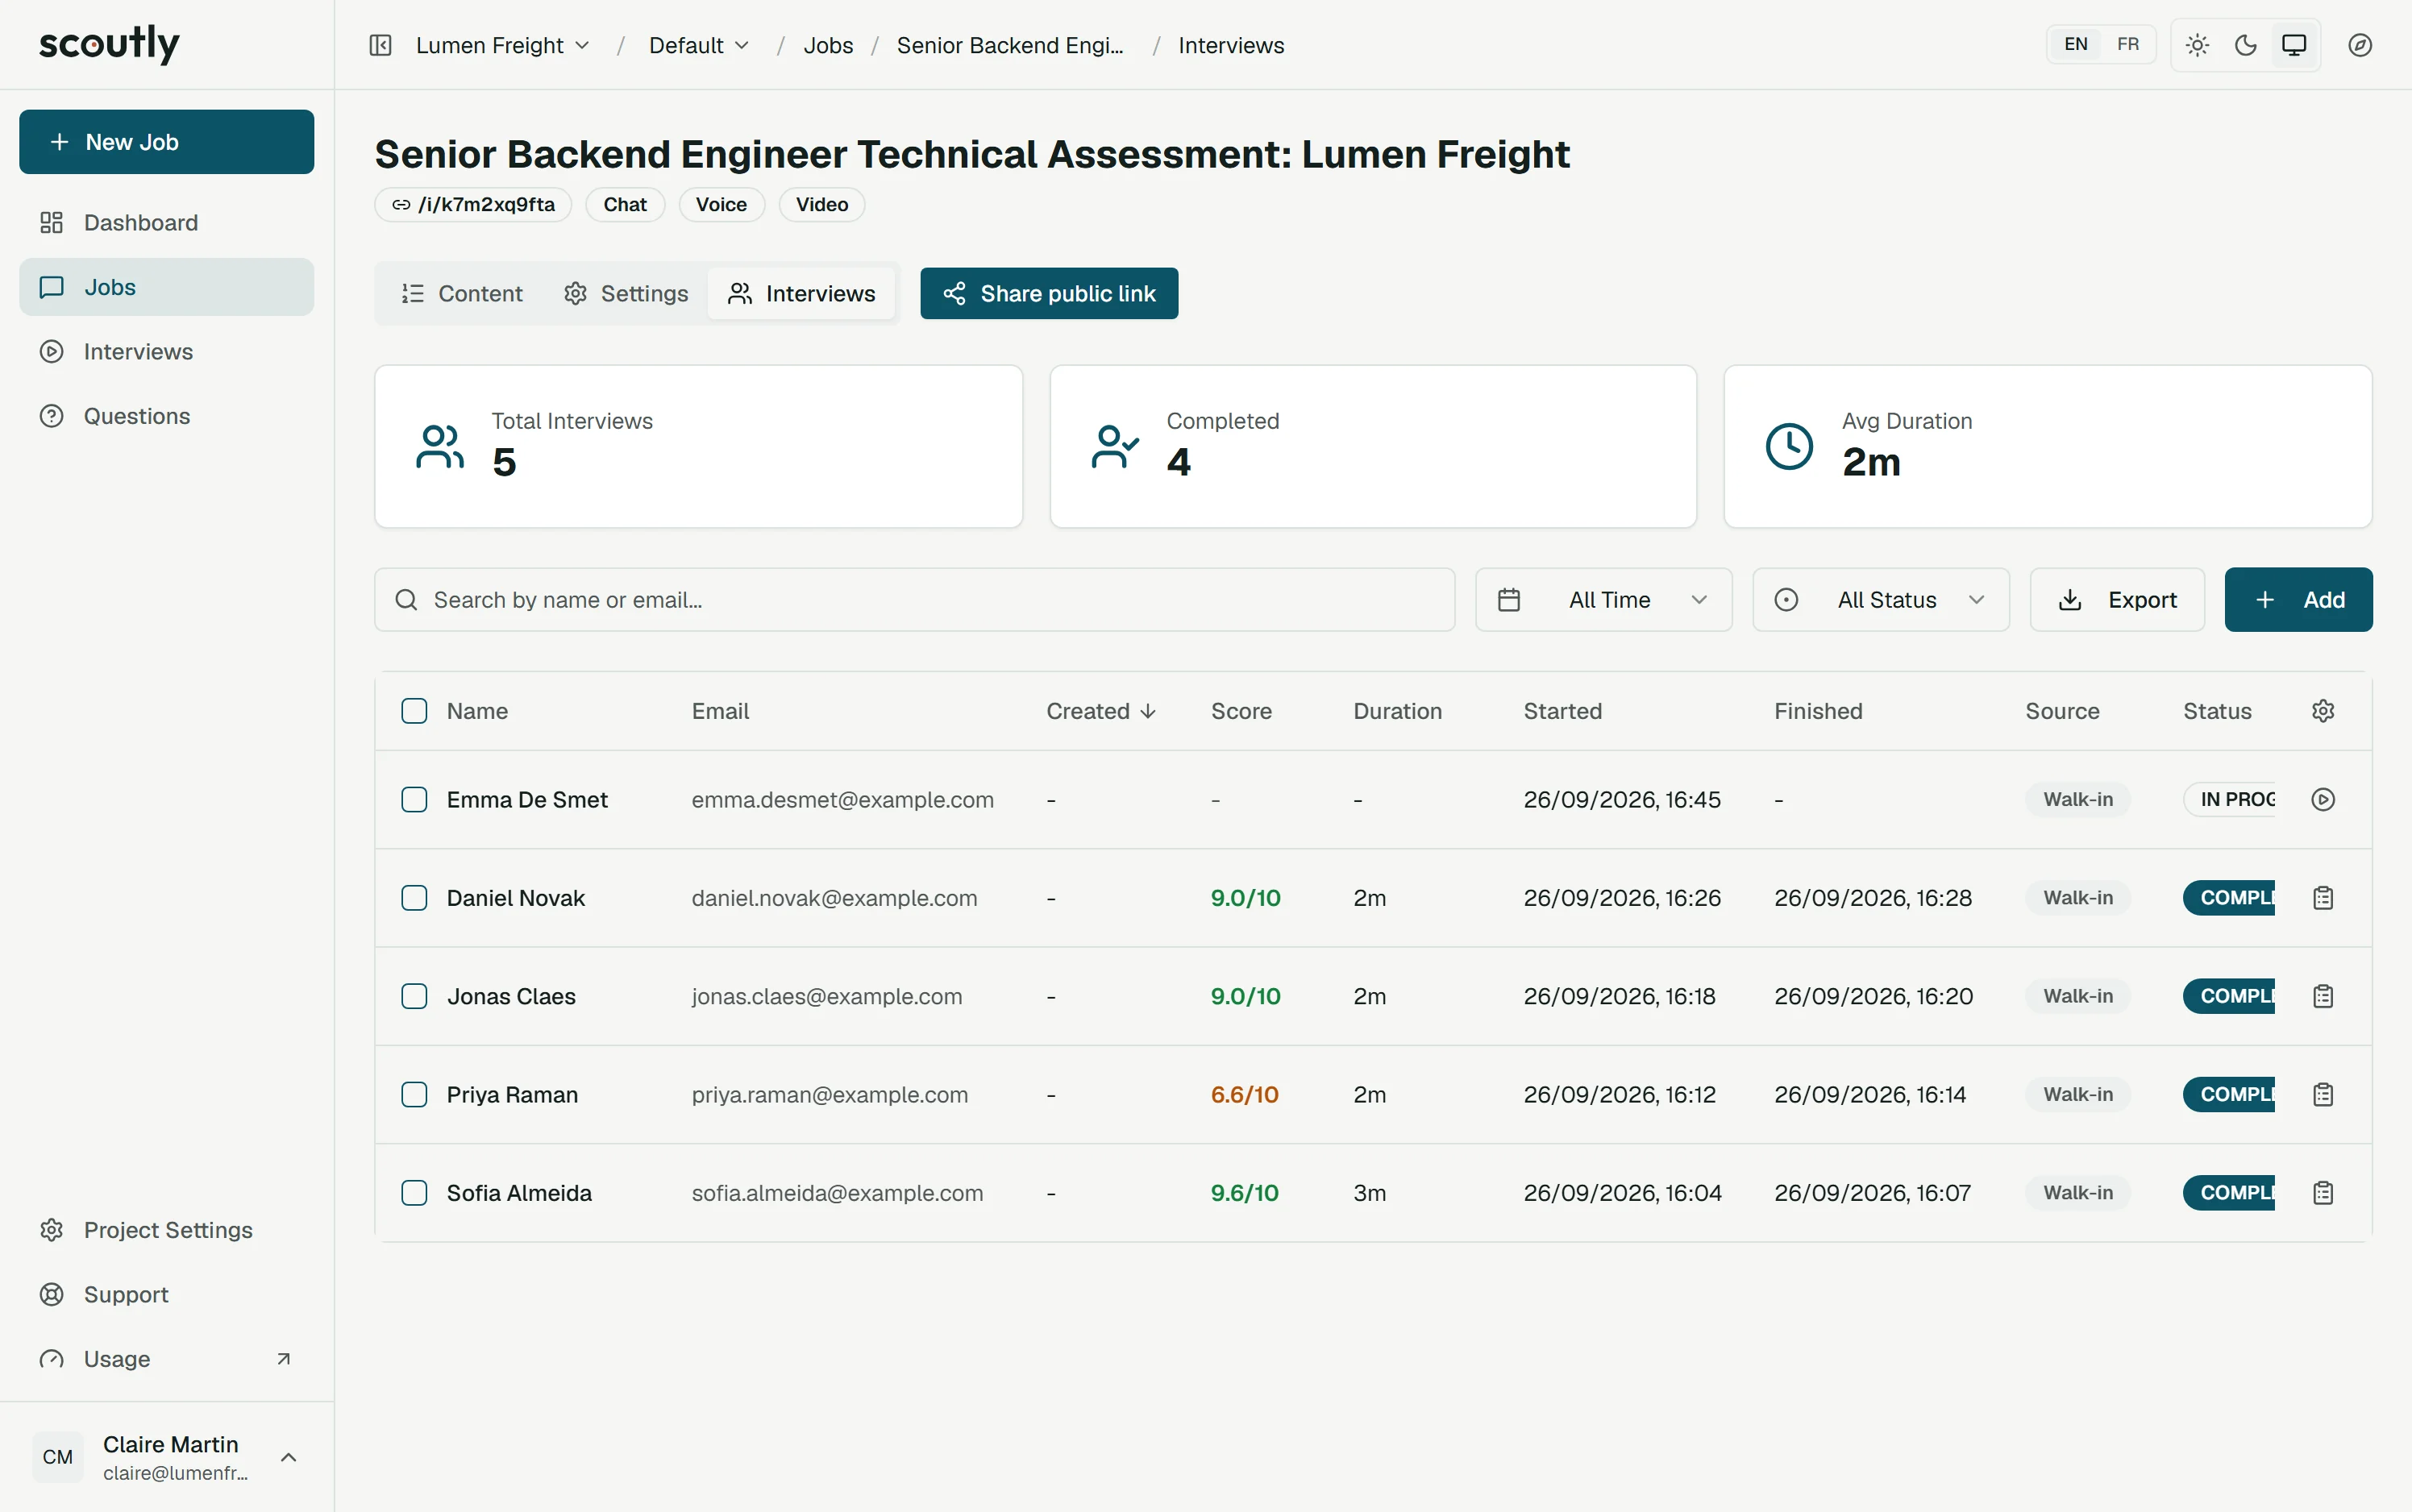Open Sofia Almeida report clipboard icon
Image resolution: width=2412 pixels, height=1512 pixels.
pos(2323,1193)
